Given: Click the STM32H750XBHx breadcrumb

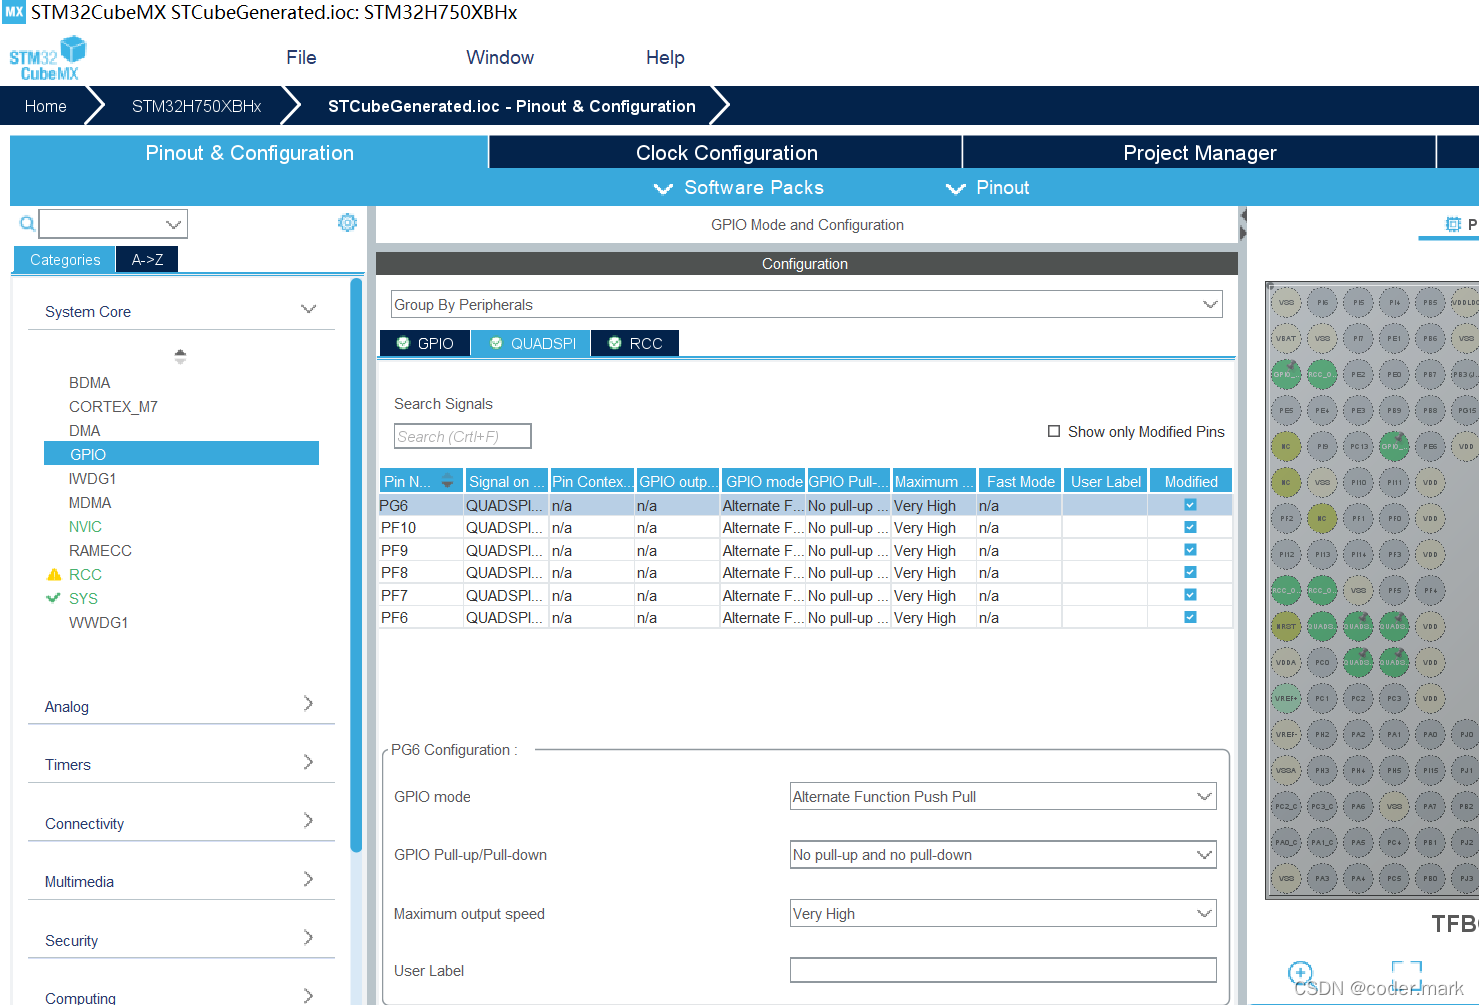Looking at the screenshot, I should click(196, 106).
